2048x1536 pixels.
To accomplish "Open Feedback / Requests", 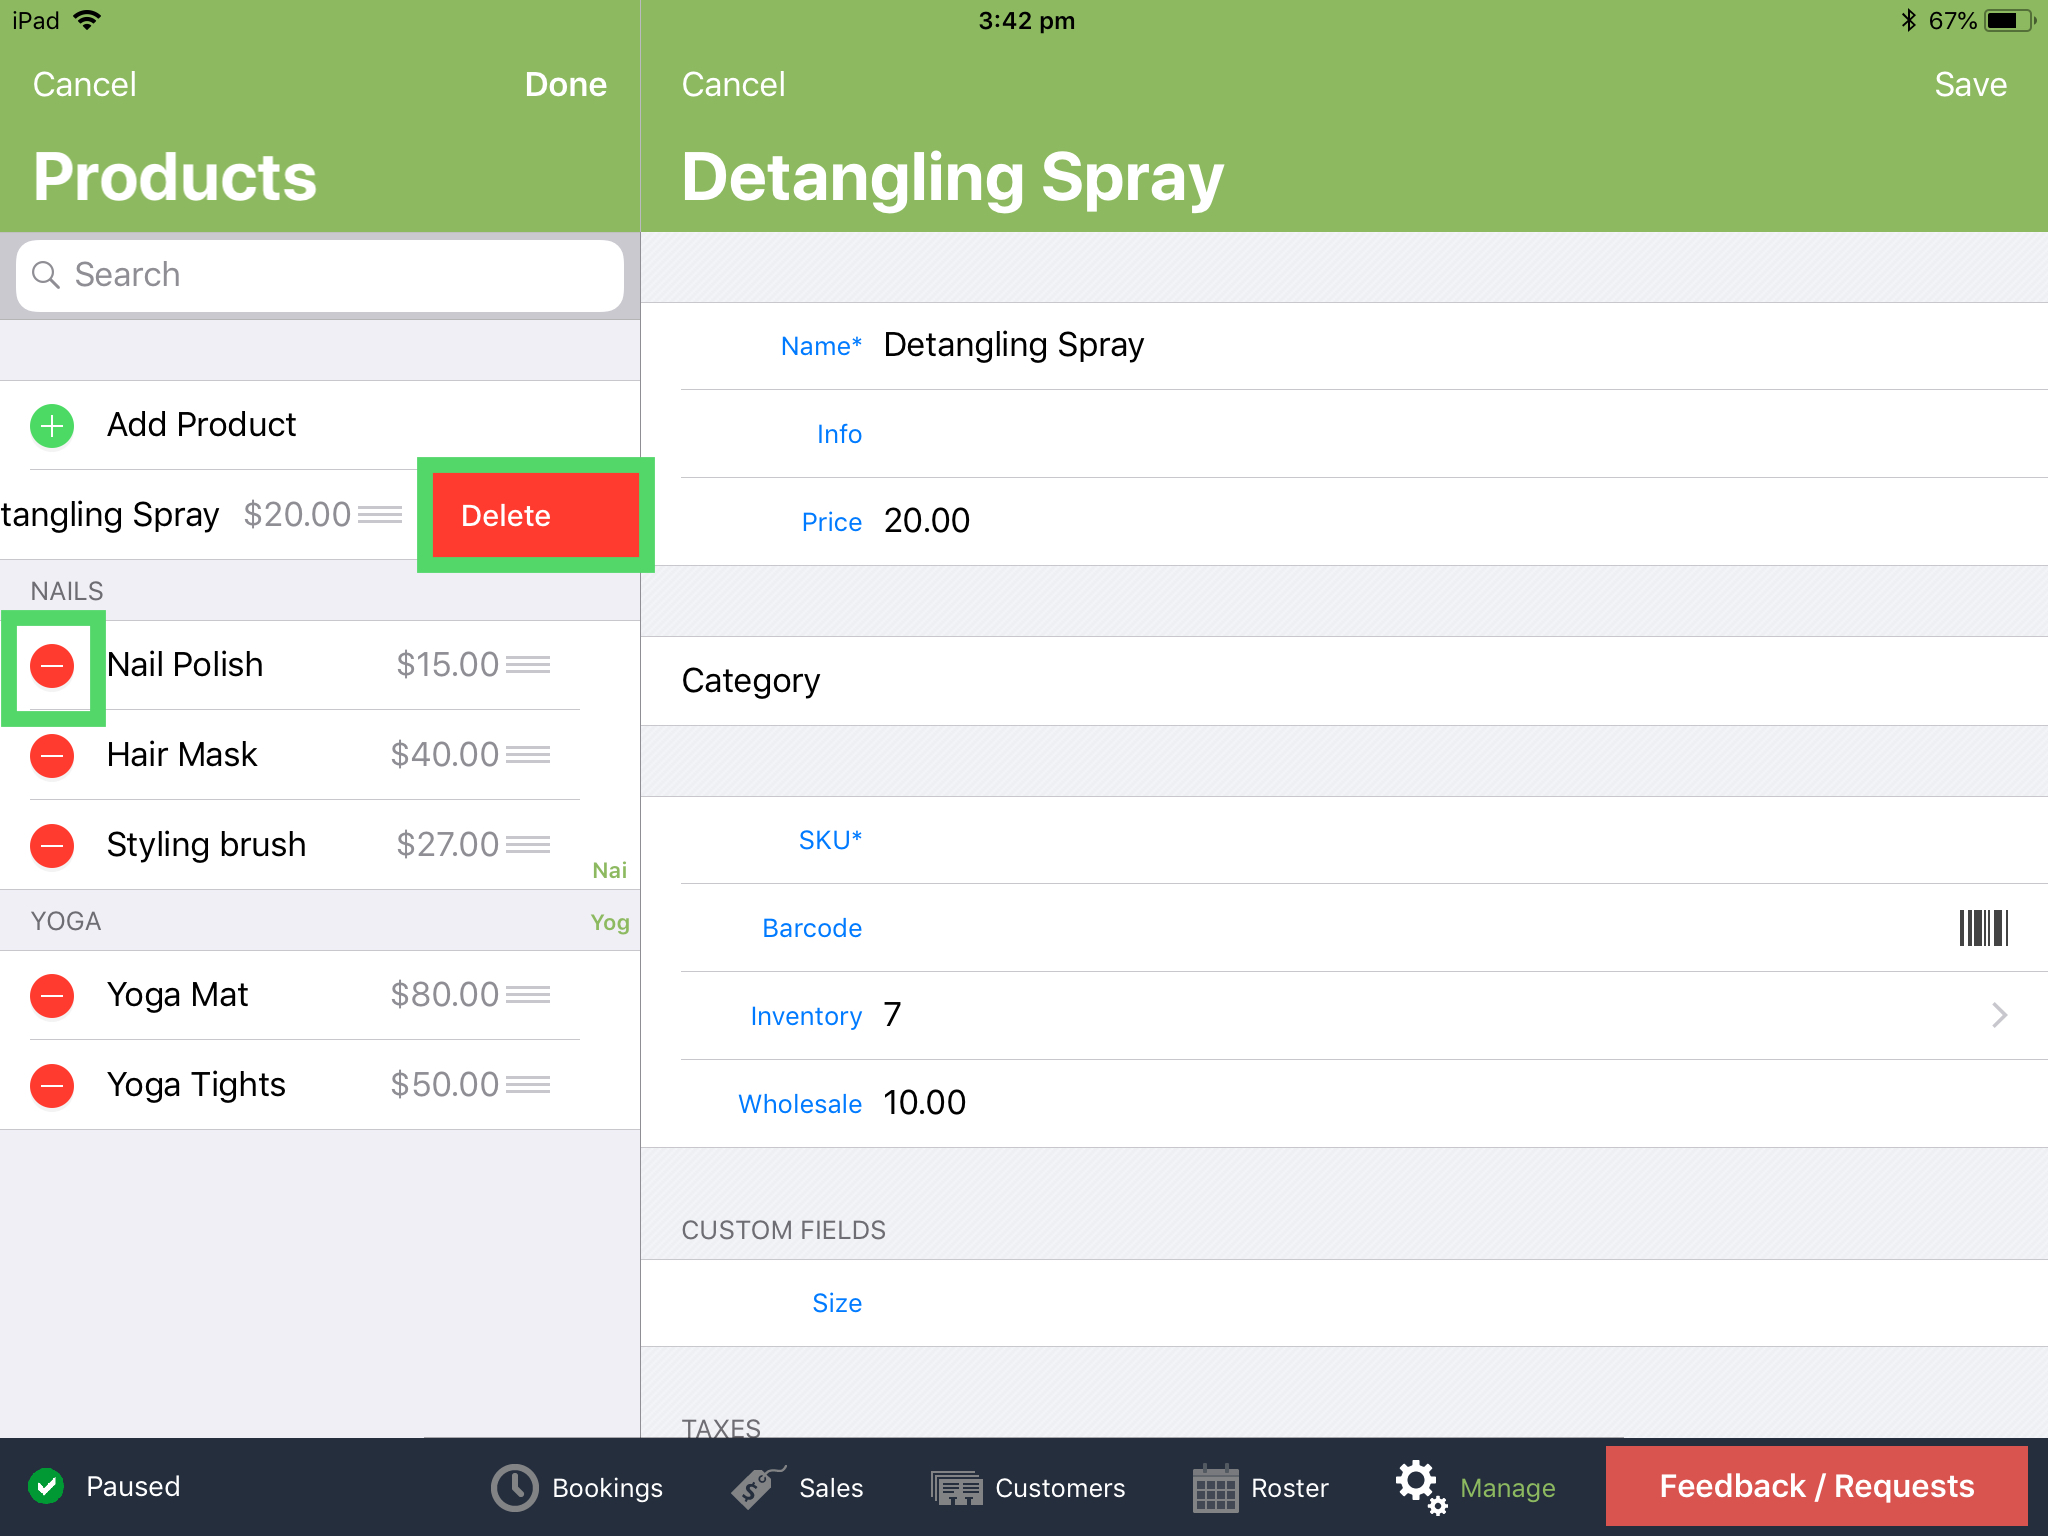I will point(1817,1486).
